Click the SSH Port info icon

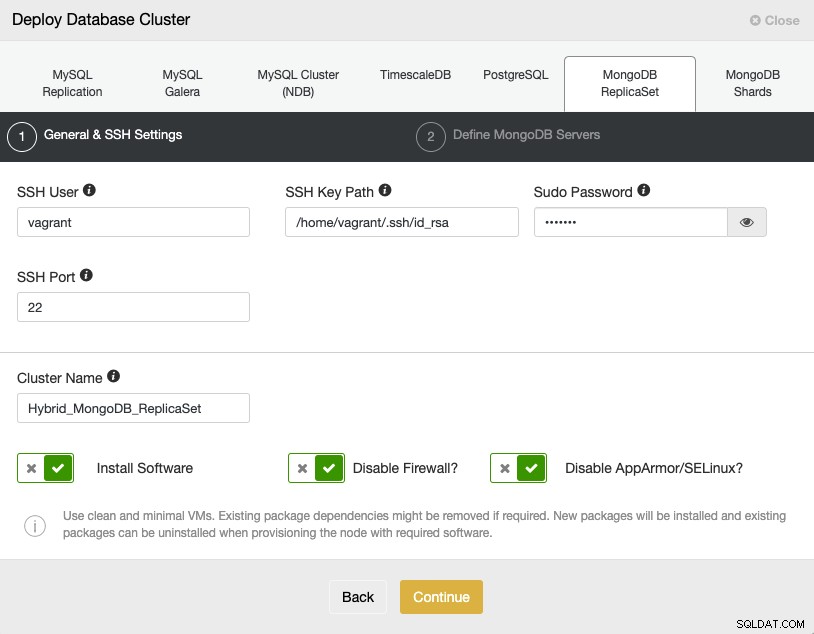click(86, 275)
